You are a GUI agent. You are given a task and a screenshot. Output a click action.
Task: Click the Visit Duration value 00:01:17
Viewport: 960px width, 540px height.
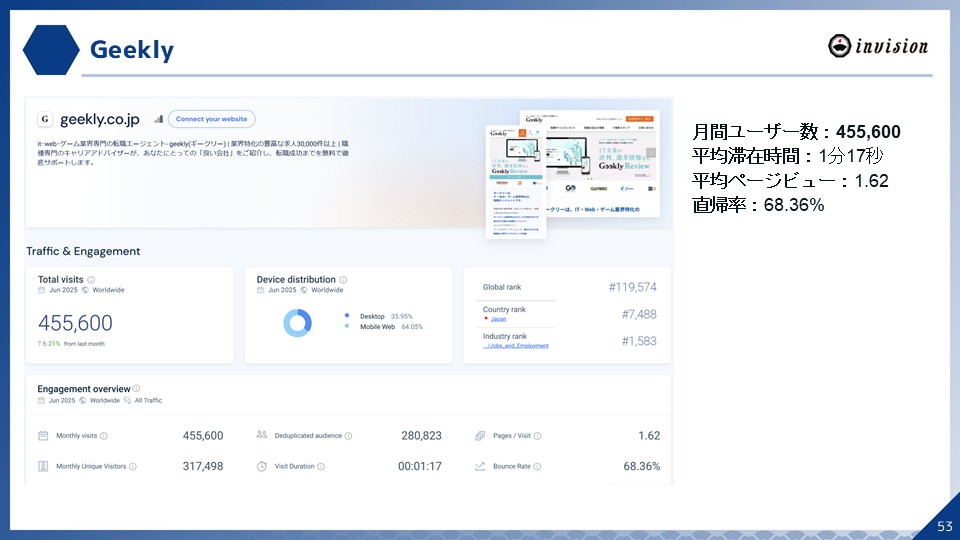pos(419,467)
